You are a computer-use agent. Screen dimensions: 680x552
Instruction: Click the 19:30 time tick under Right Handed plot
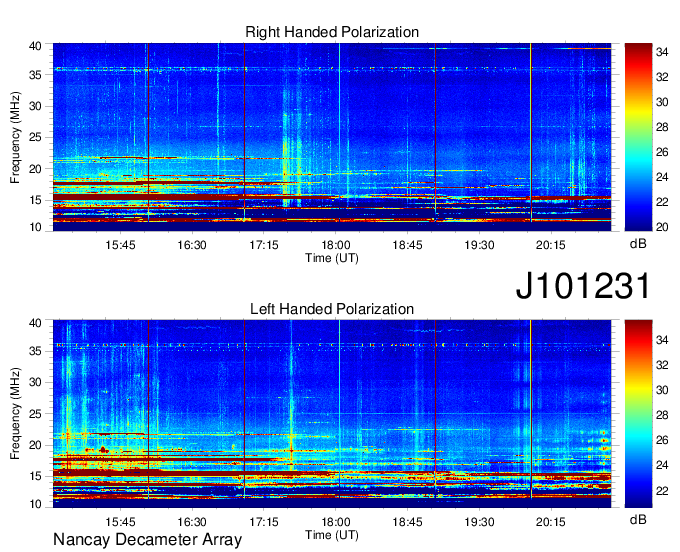point(479,245)
